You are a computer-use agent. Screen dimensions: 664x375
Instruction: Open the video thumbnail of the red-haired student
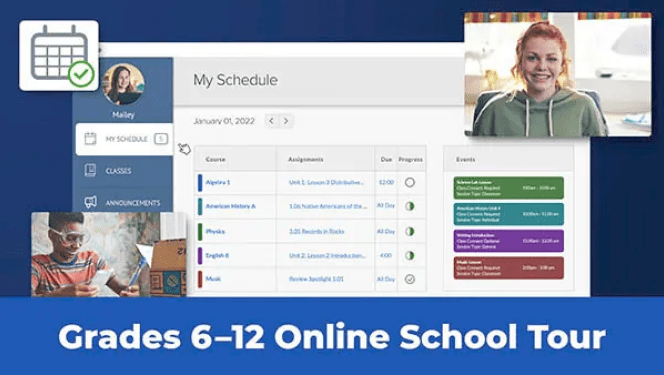pos(558,74)
